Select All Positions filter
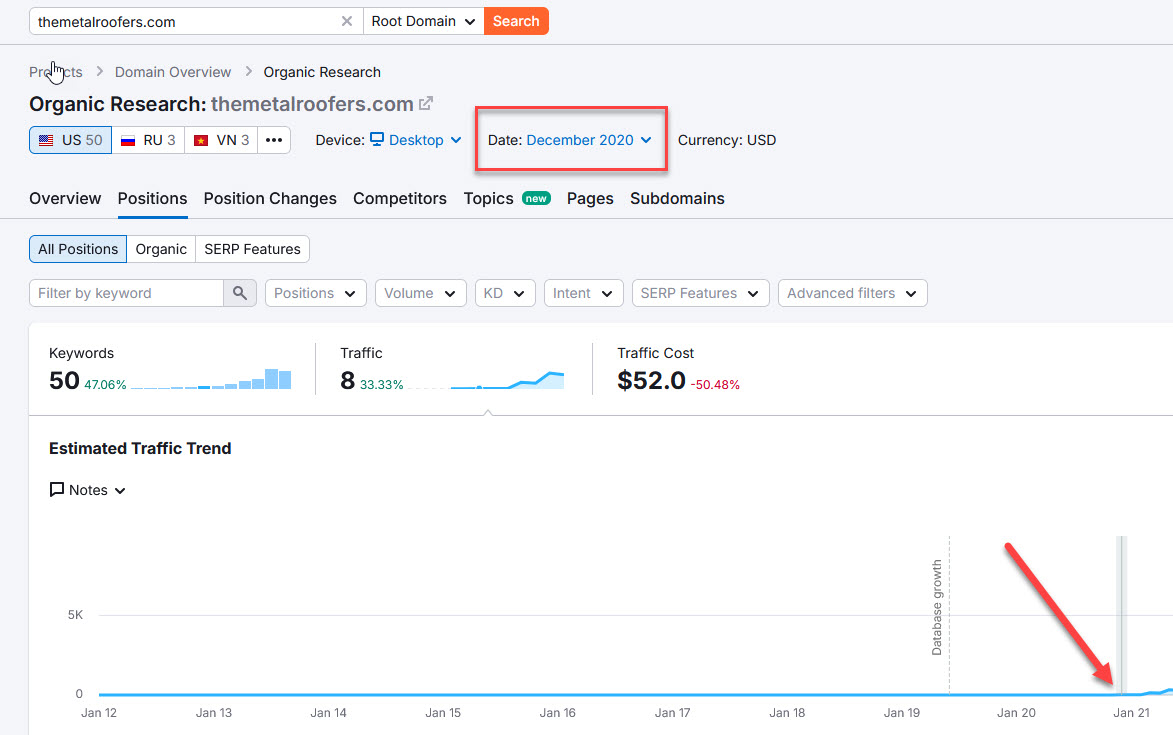The height and width of the screenshot is (735, 1173). pyautogui.click(x=78, y=249)
